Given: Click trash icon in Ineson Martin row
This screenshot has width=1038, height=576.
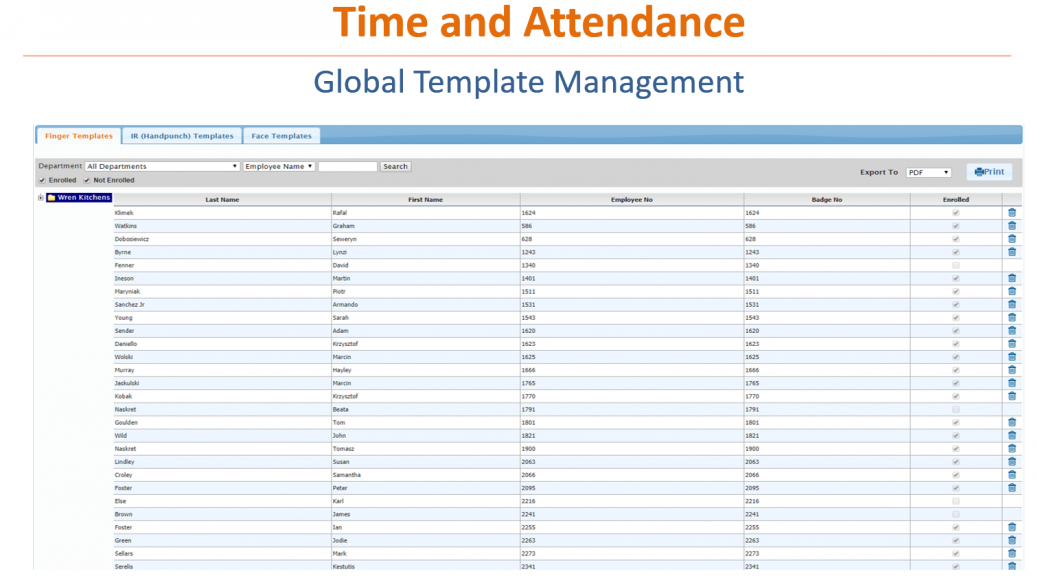Looking at the screenshot, I should 1011,278.
